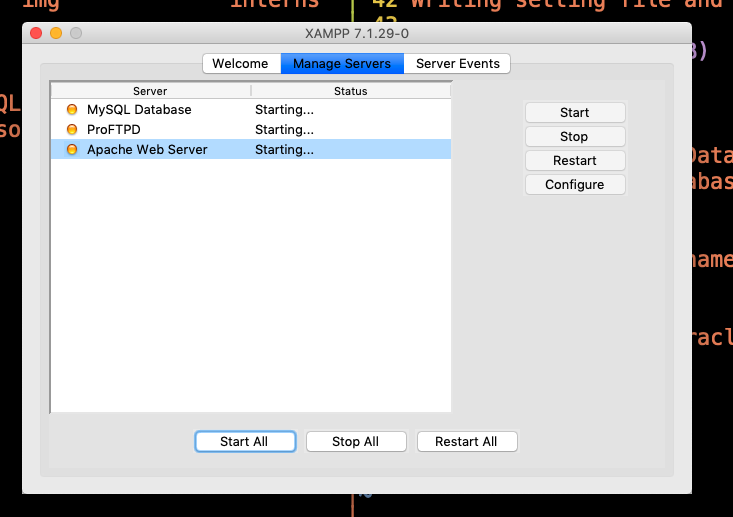This screenshot has width=733, height=517.
Task: Click Apache Web Server's Starting... status
Action: [284, 150]
